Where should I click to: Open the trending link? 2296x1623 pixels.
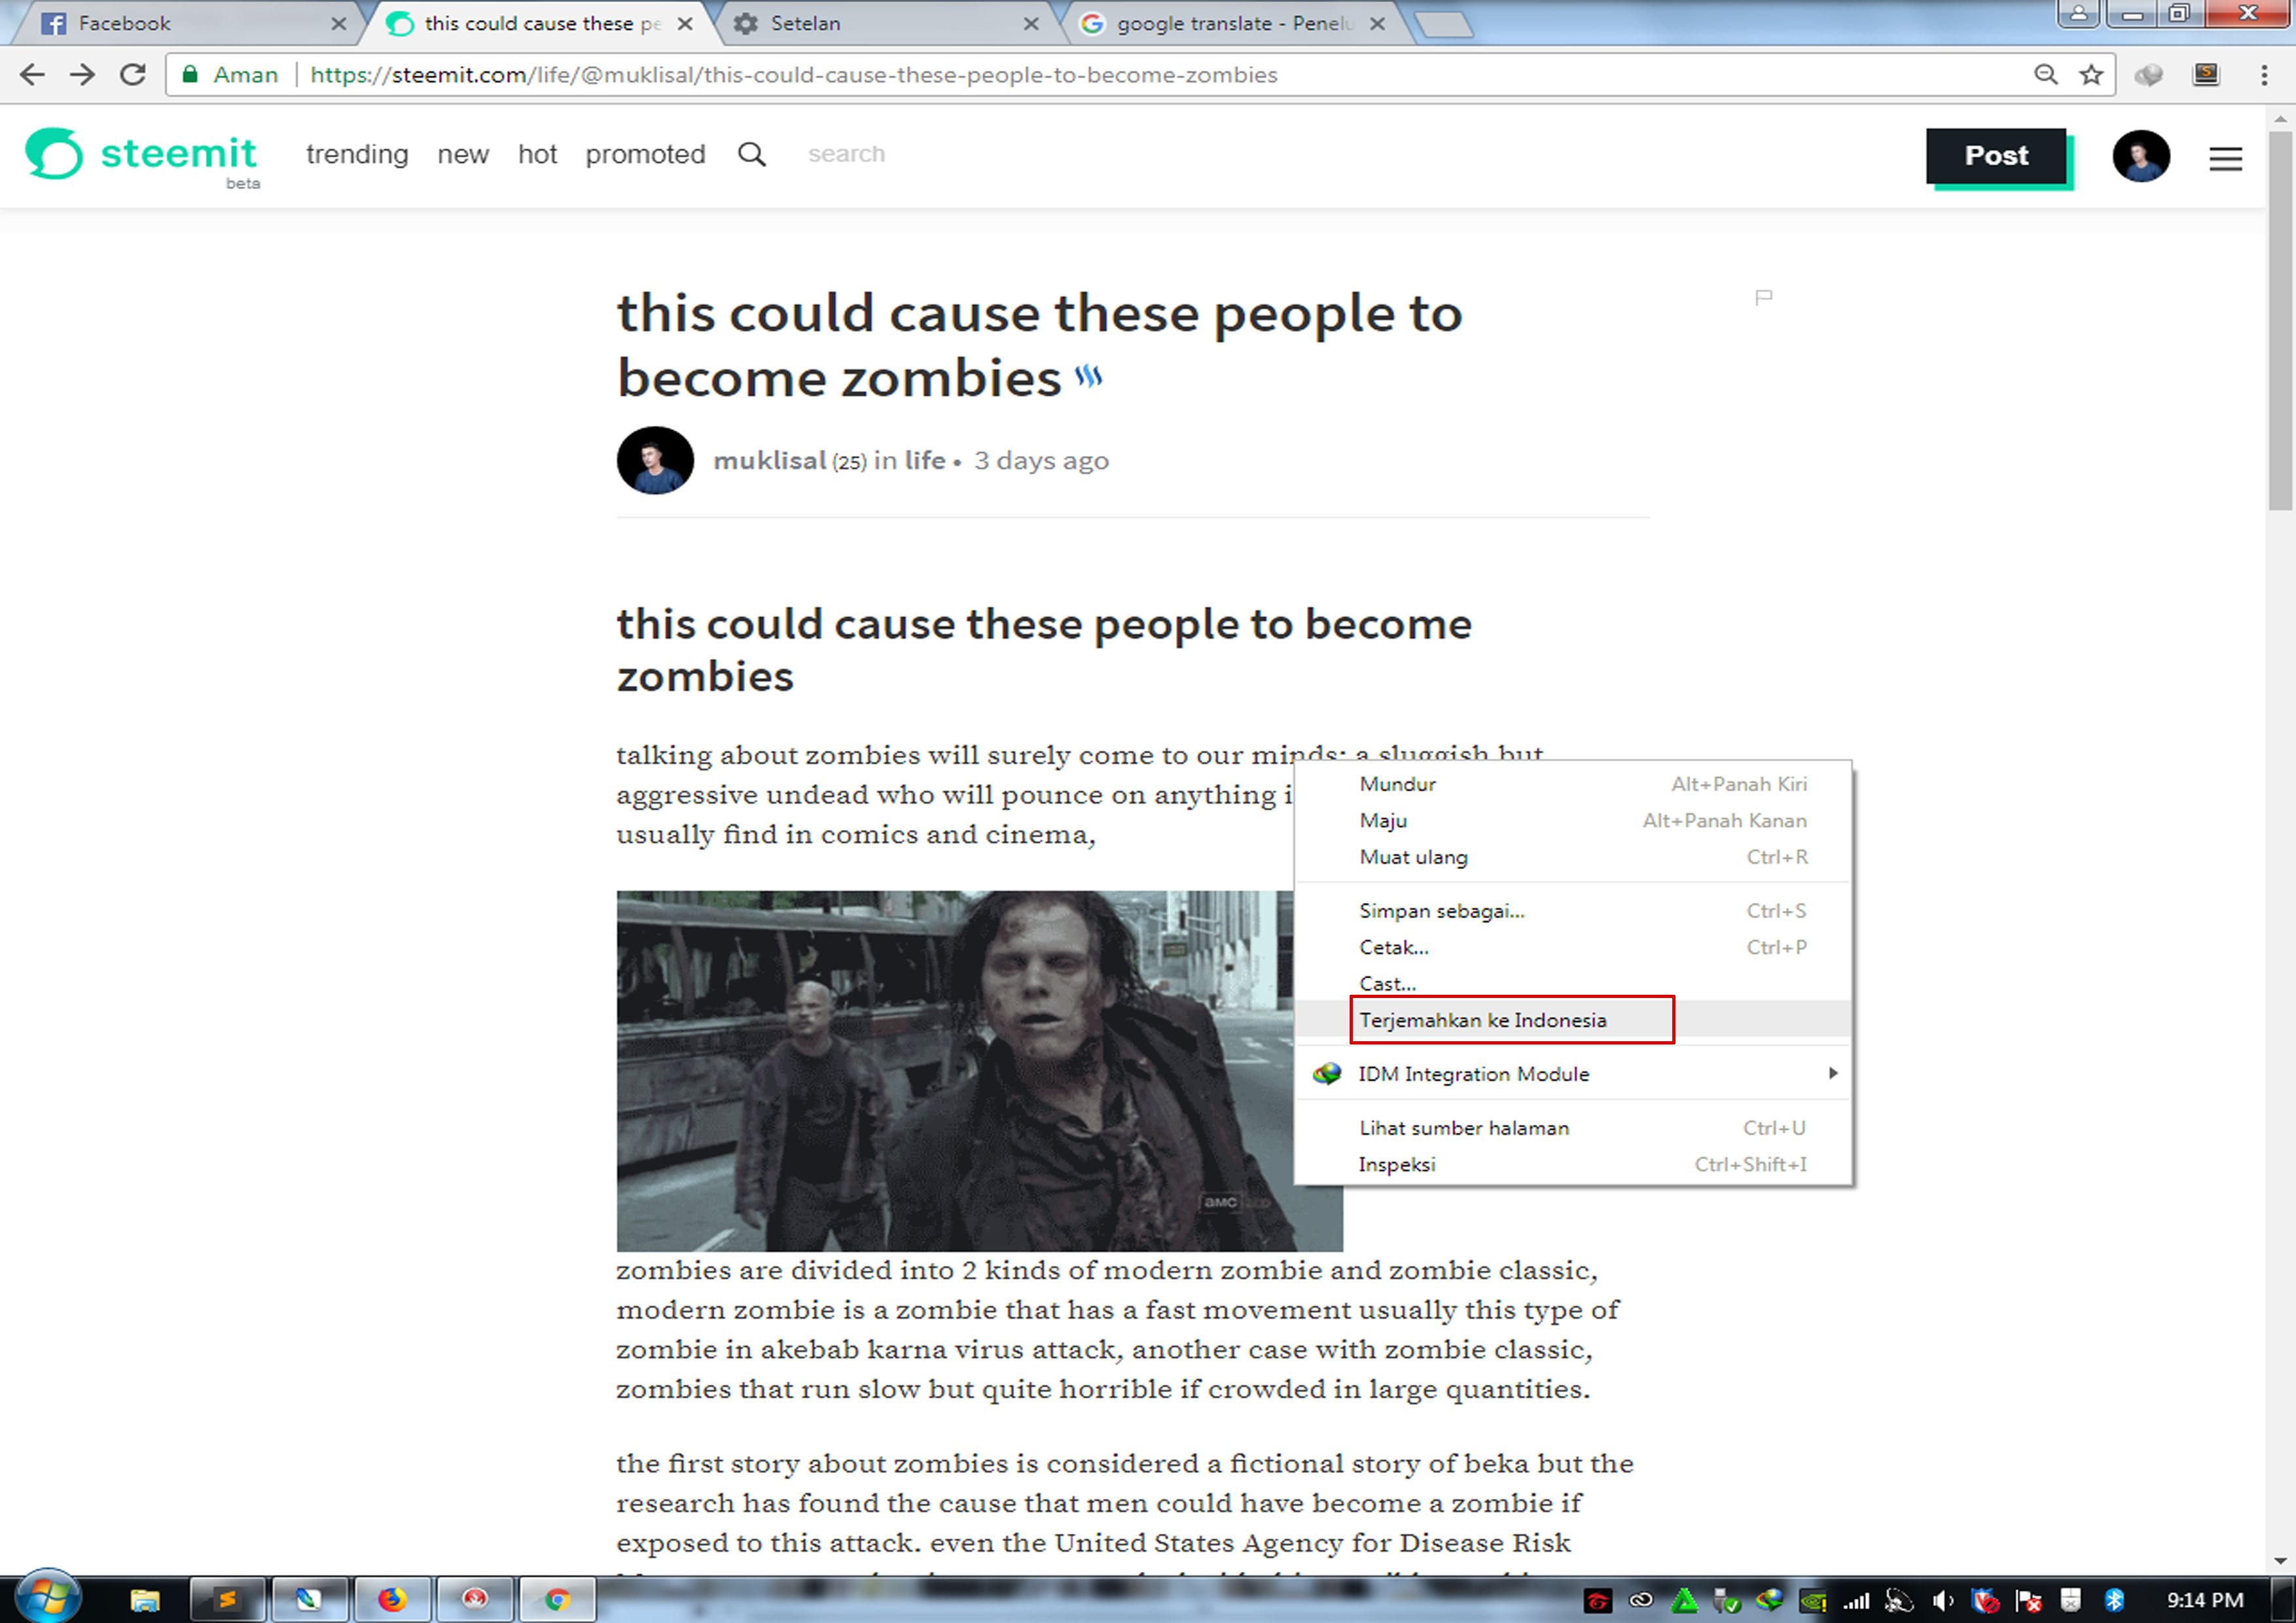357,154
